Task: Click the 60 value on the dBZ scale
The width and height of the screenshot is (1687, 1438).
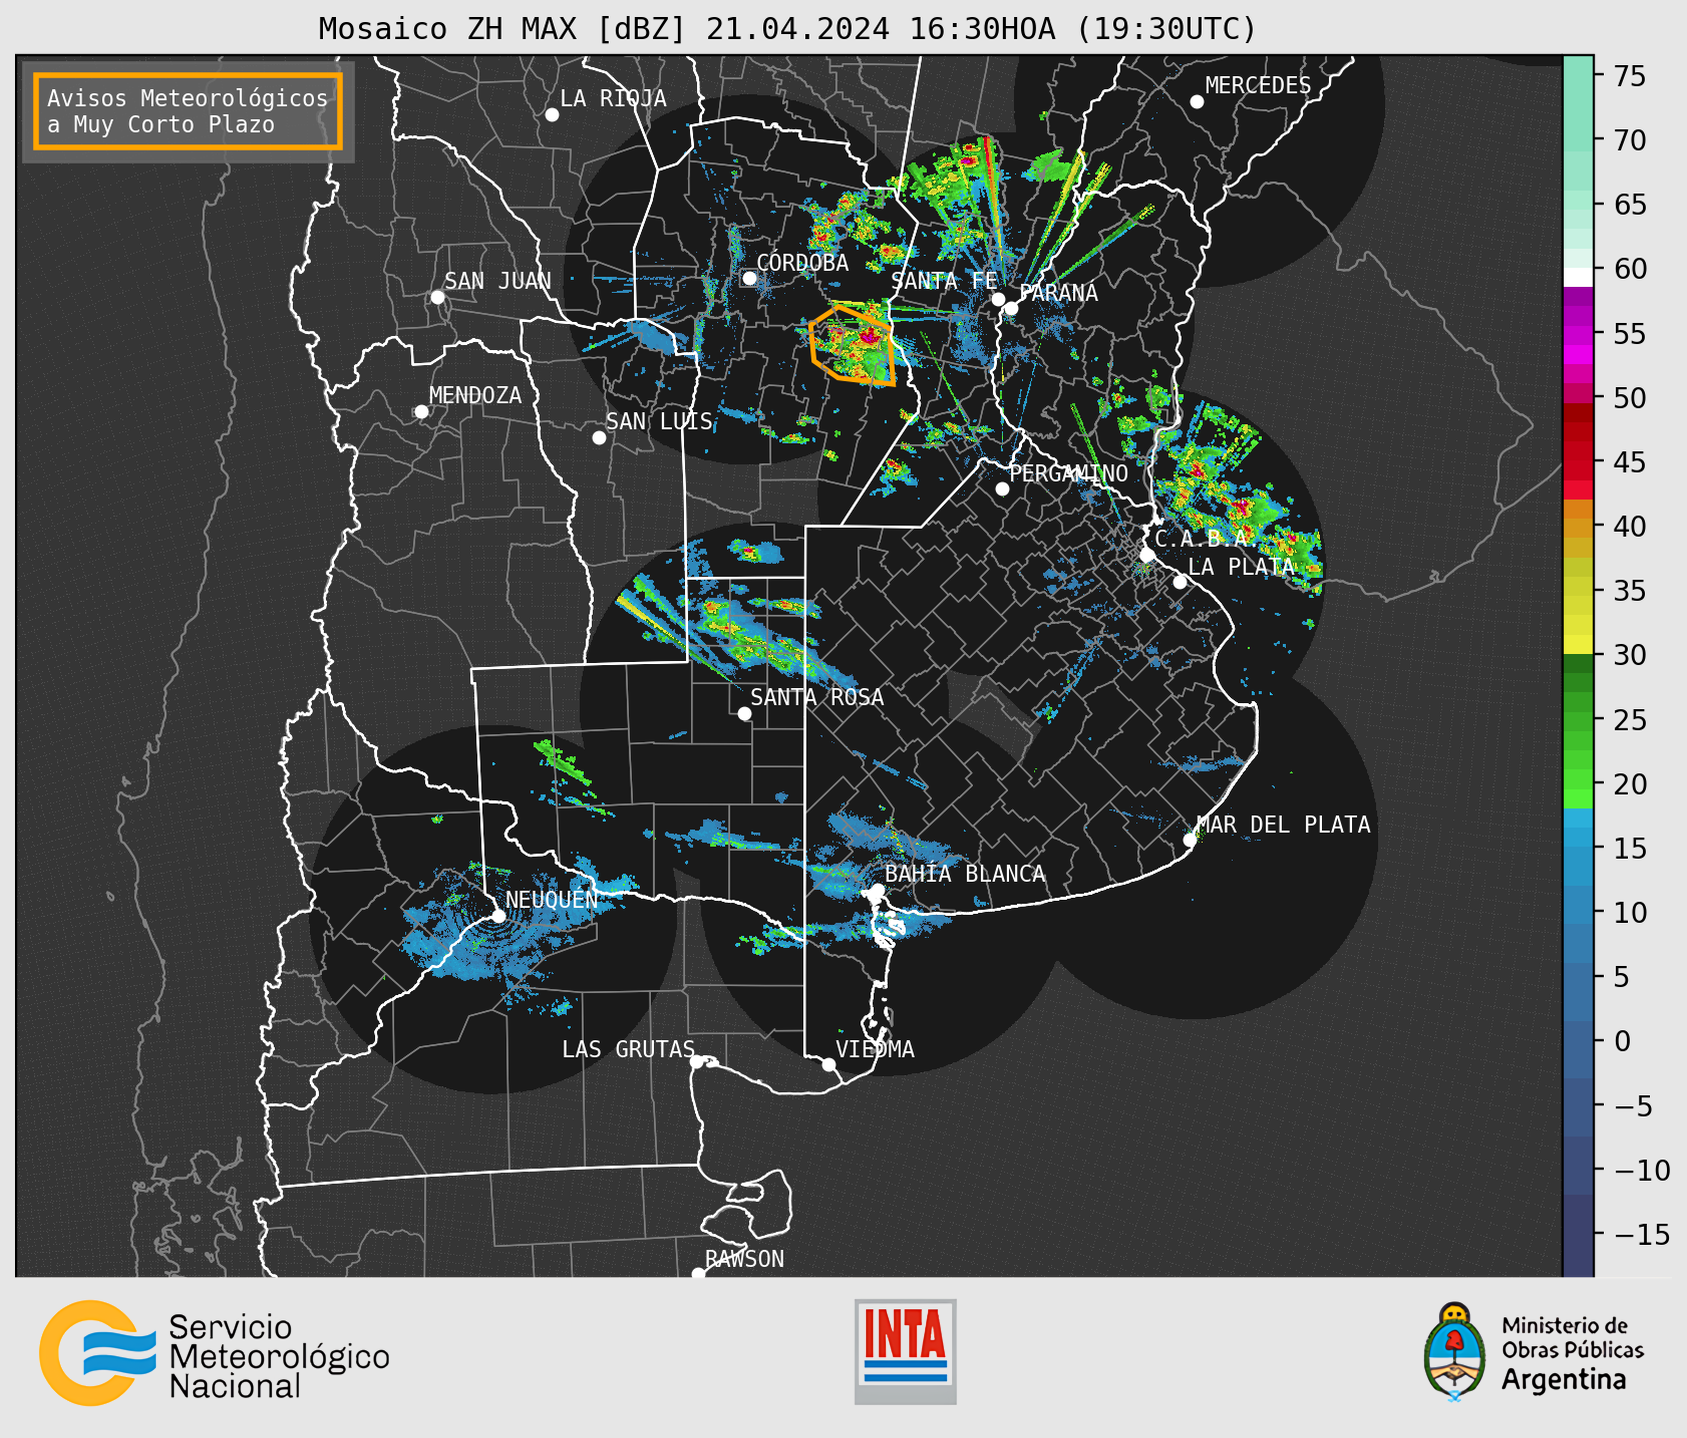Action: [x=1630, y=269]
